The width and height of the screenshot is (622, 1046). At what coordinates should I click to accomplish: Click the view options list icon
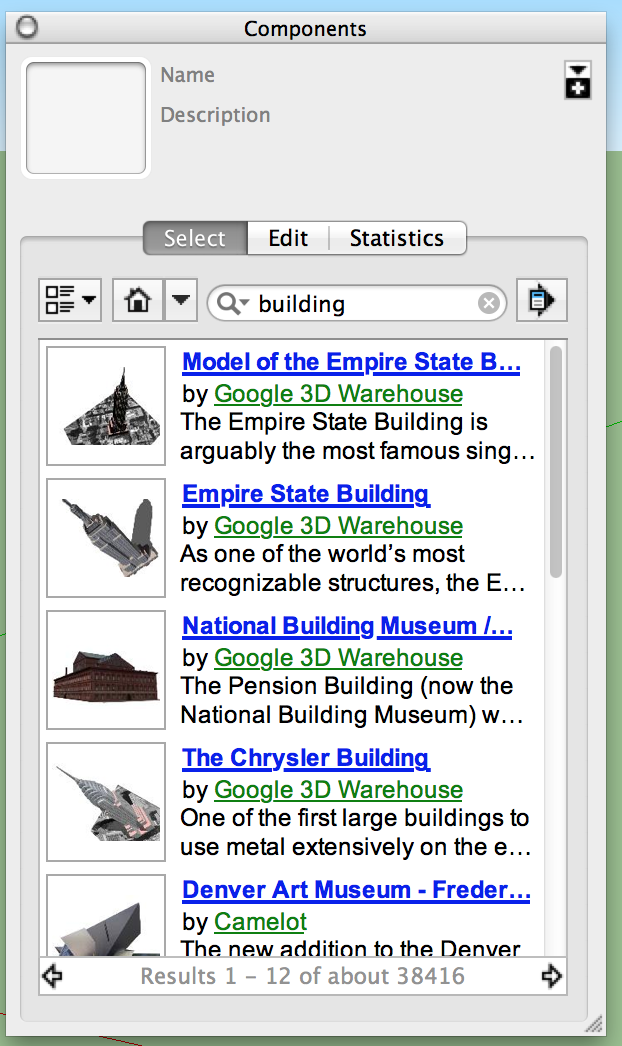click(x=69, y=300)
